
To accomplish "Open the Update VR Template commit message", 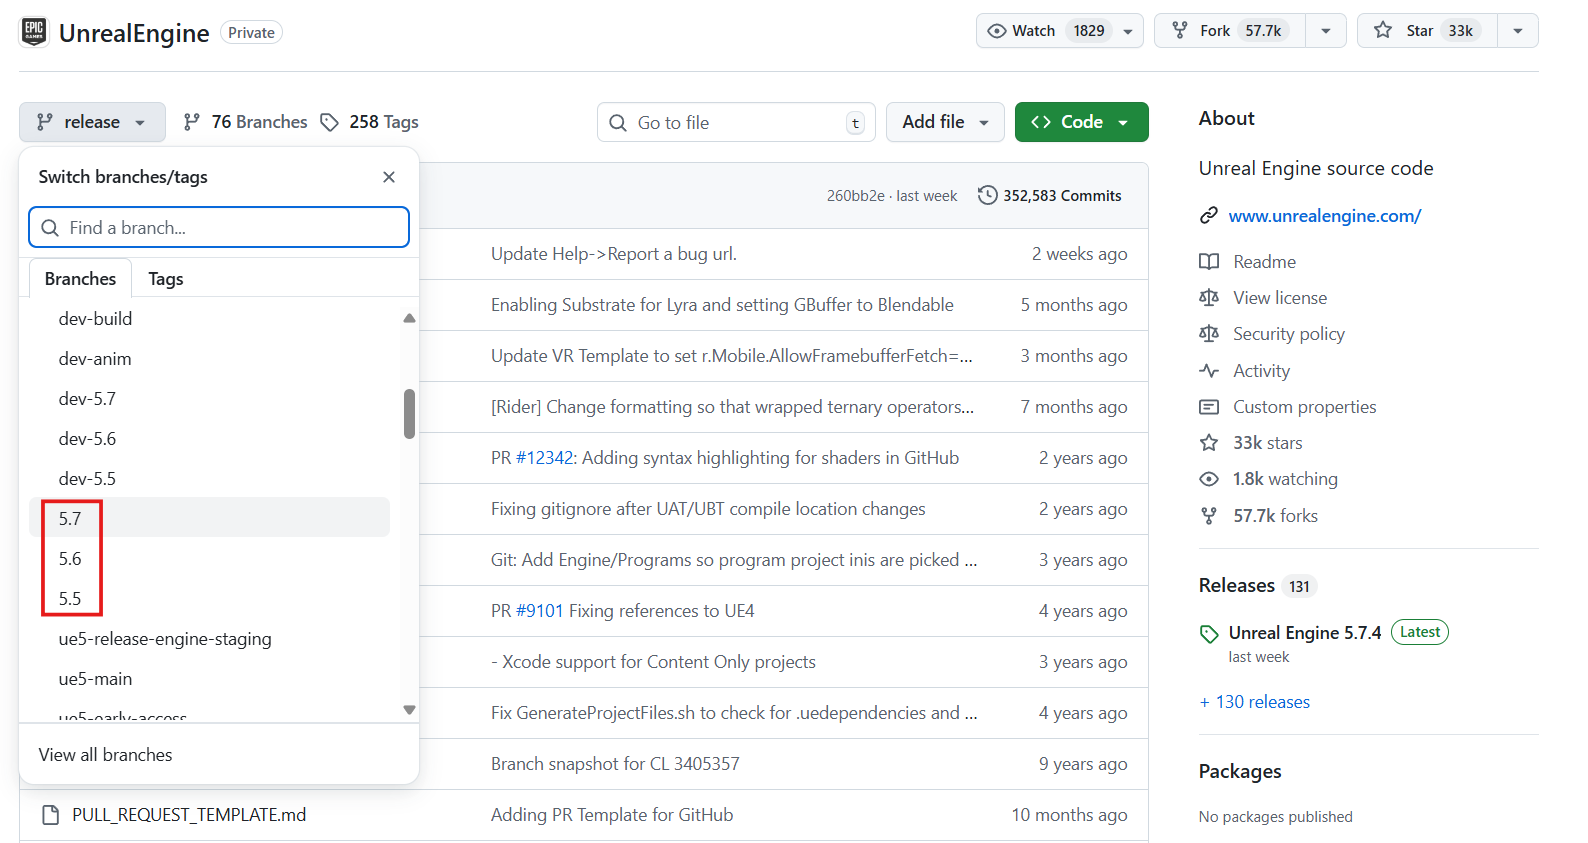I will [731, 356].
